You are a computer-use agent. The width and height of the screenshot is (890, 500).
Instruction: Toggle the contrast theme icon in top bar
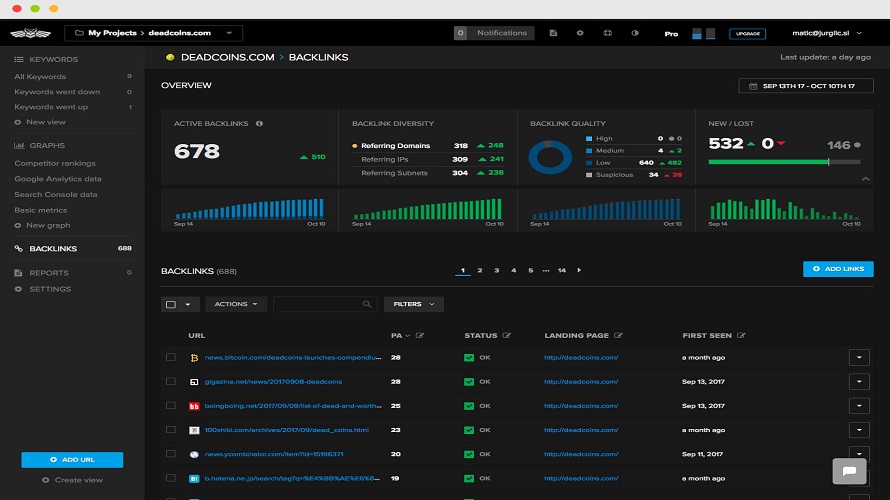pos(635,33)
